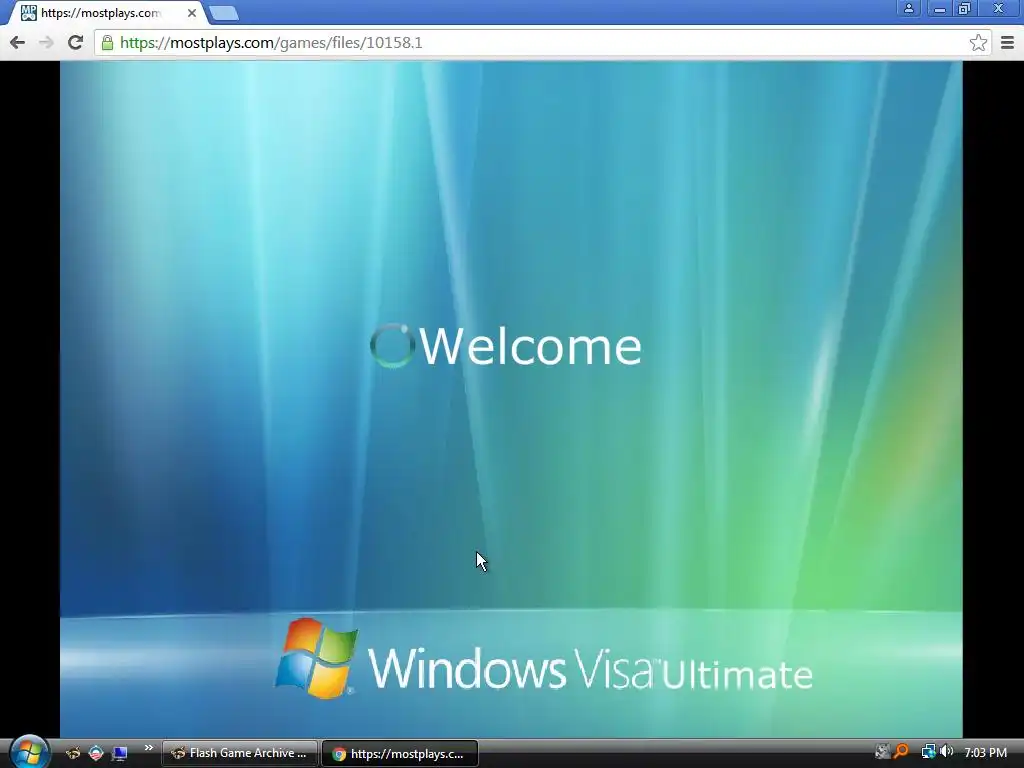Click the Show Desktop quick-launch icon

coord(120,754)
